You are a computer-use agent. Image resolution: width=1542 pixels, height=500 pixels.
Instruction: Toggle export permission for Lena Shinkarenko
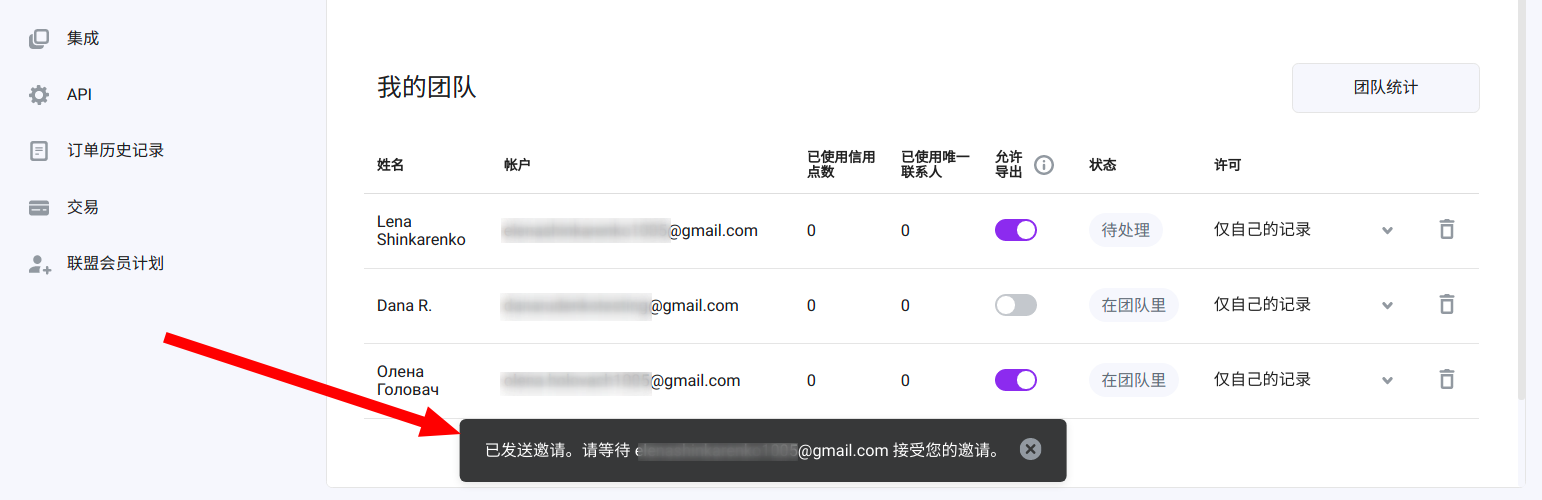pyautogui.click(x=1016, y=230)
